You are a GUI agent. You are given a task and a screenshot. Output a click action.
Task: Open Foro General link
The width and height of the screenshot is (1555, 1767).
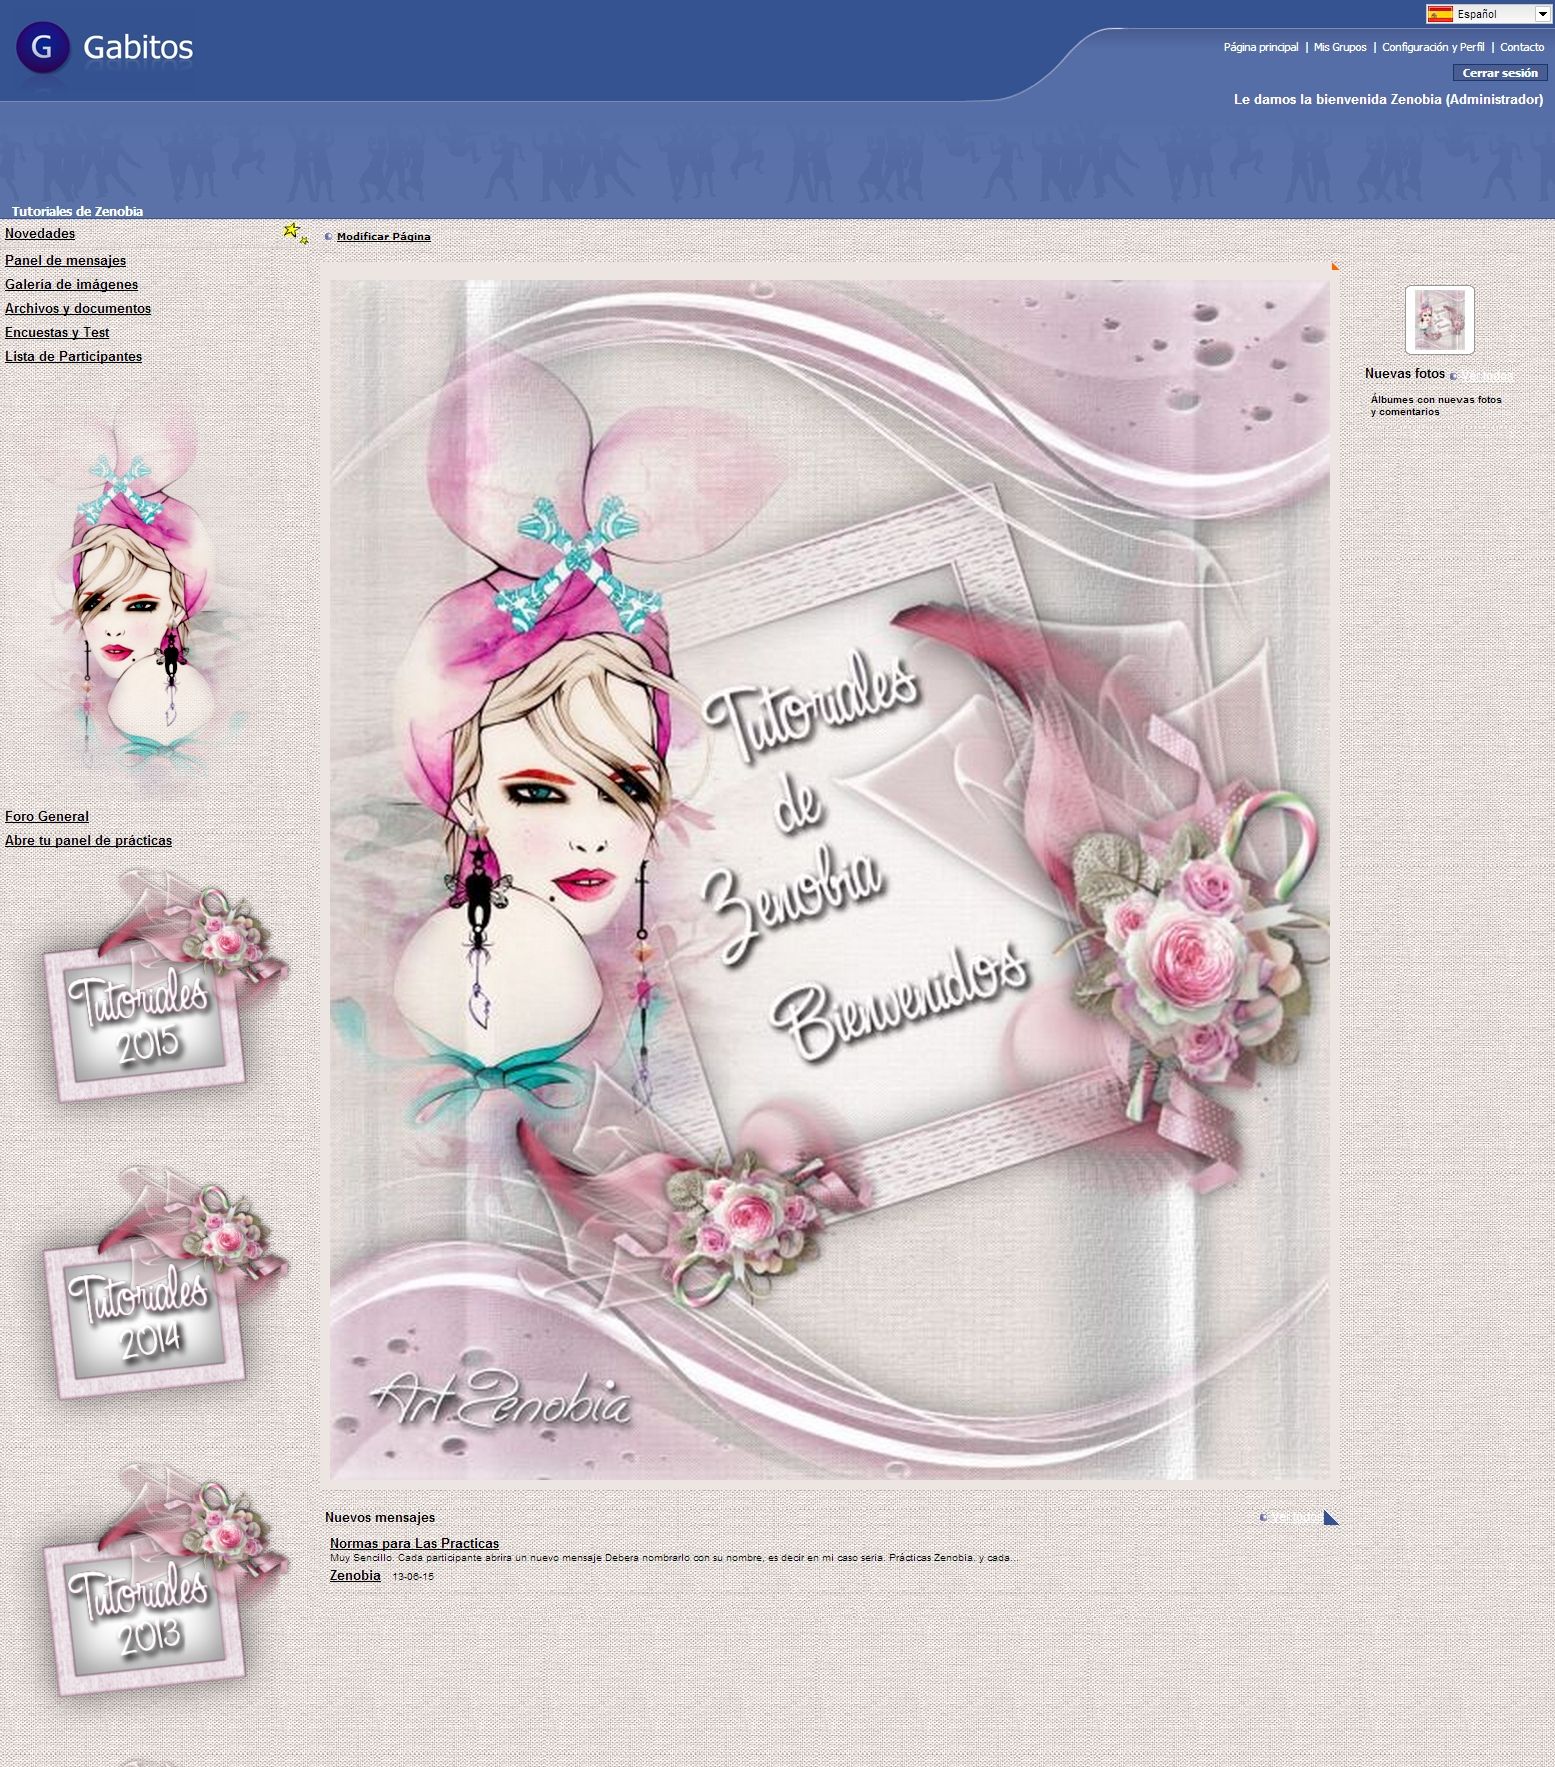click(x=47, y=816)
